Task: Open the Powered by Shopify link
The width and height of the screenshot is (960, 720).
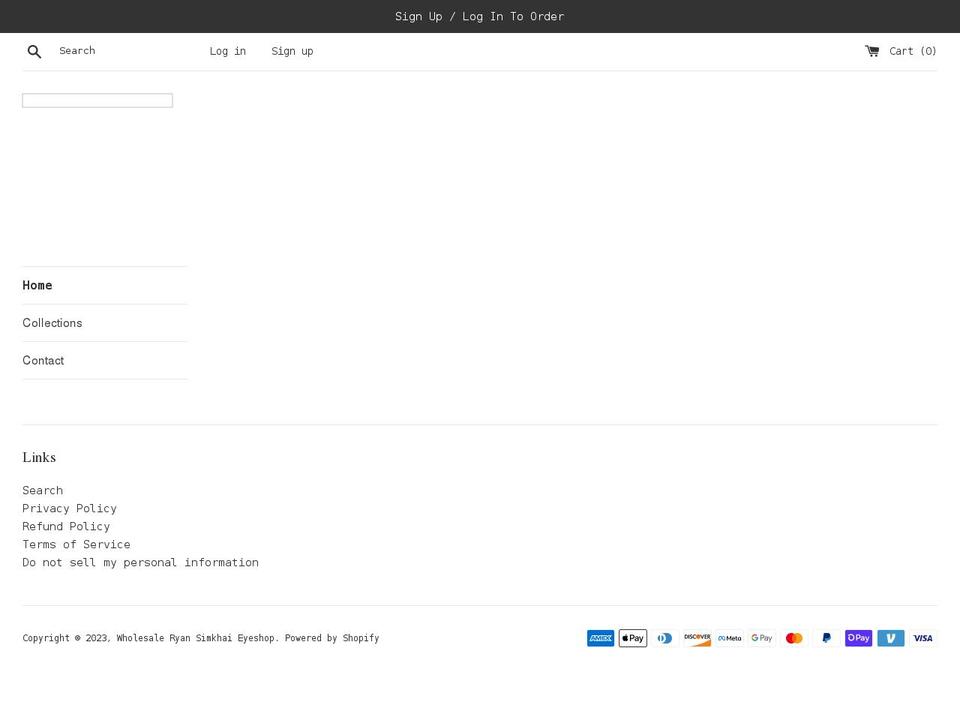Action: 332,638
